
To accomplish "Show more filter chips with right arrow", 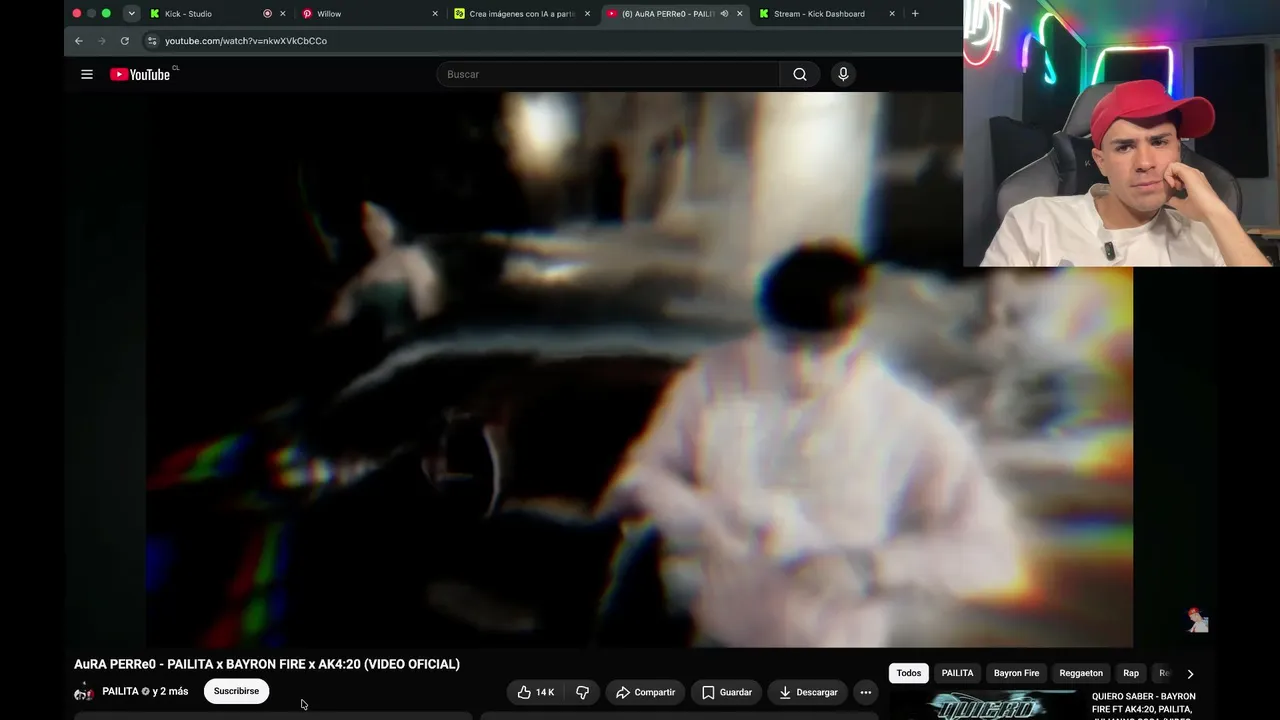I will tap(1190, 674).
